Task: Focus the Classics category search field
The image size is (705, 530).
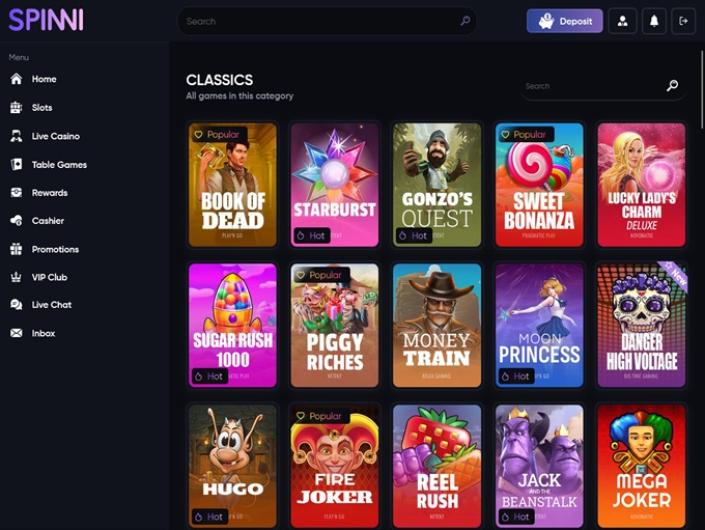Action: [604, 86]
